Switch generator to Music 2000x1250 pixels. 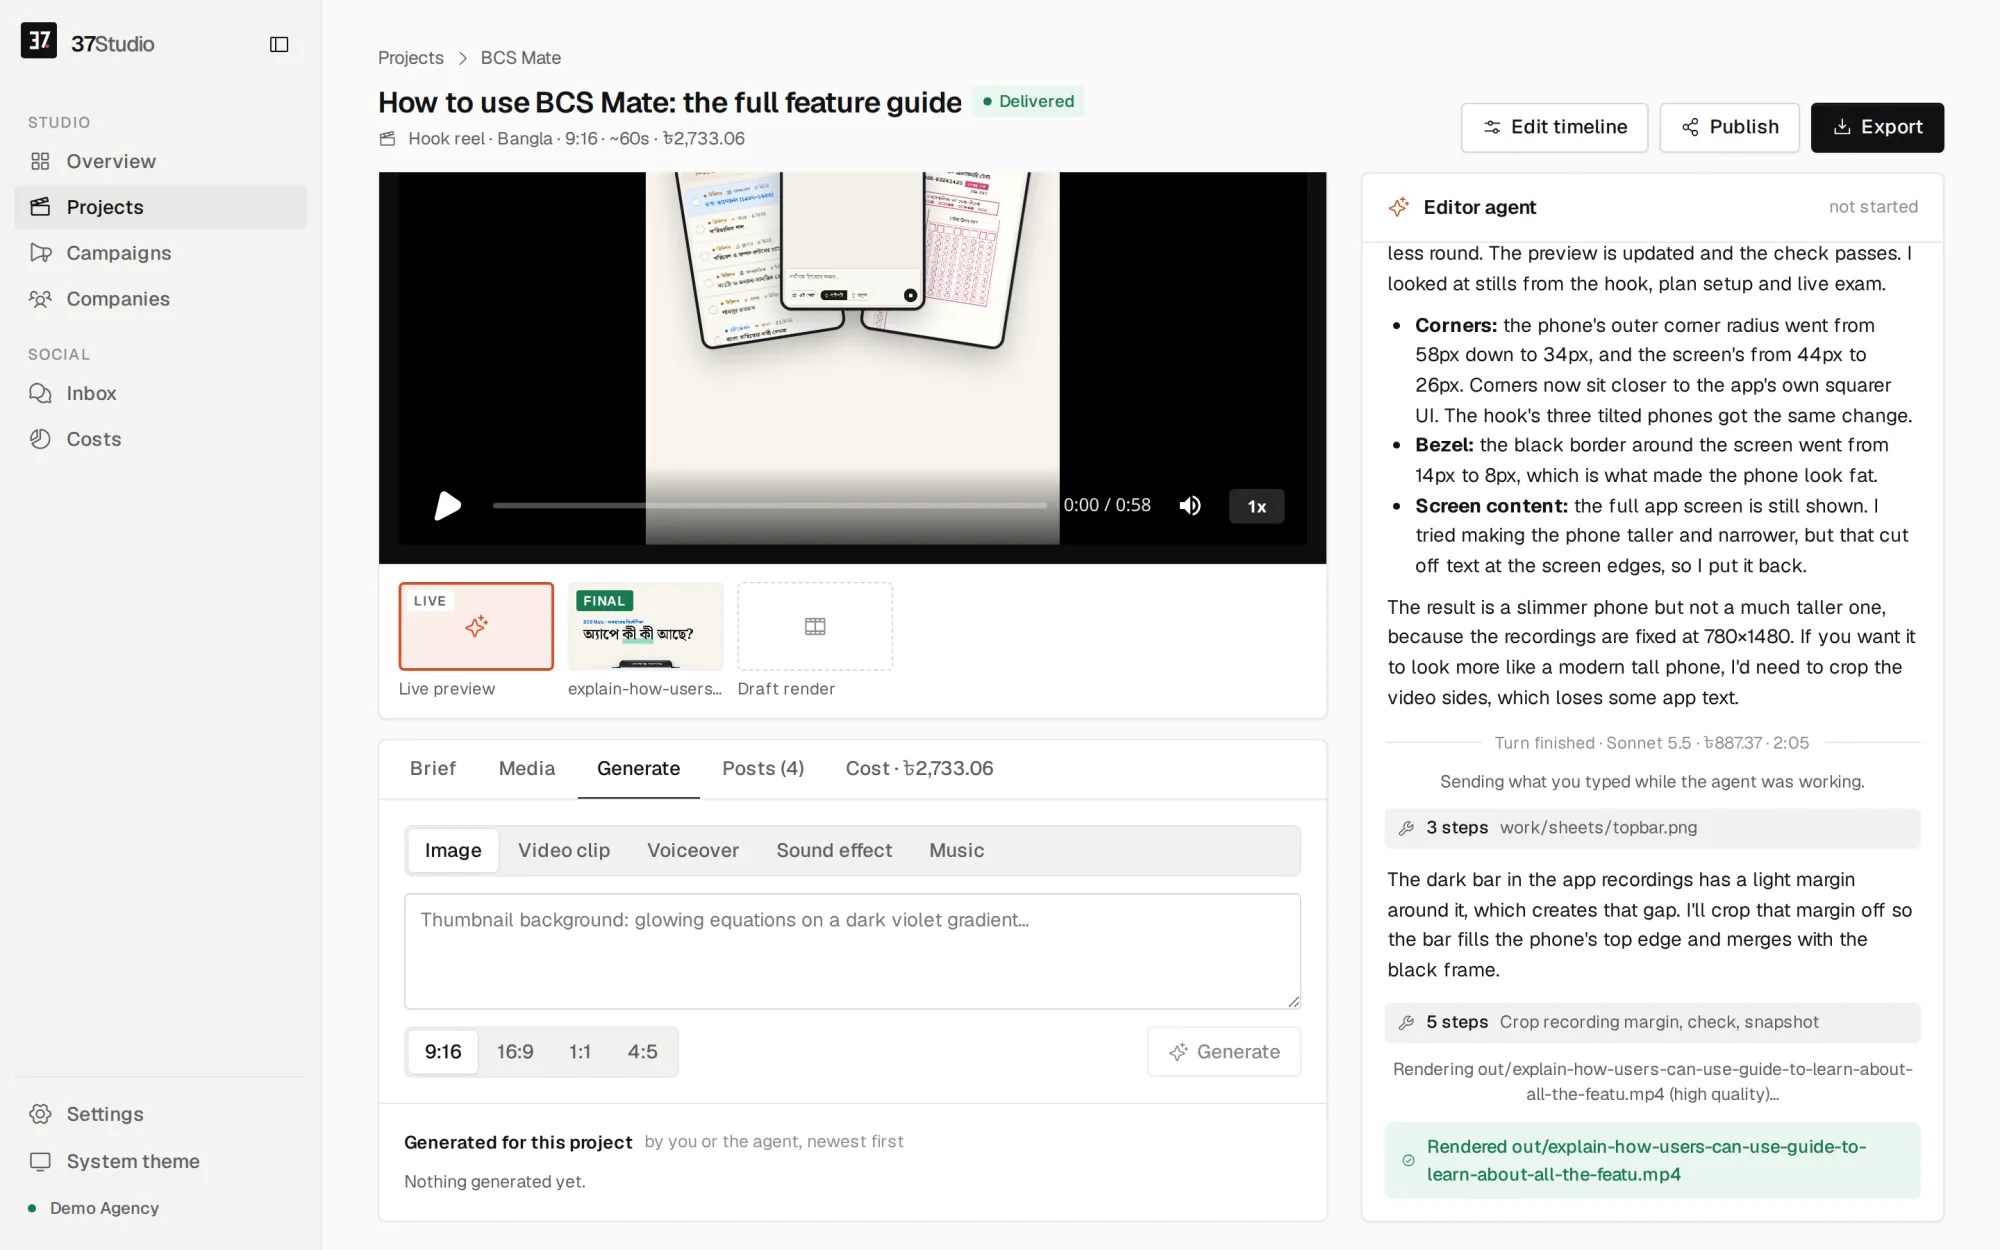(x=957, y=850)
